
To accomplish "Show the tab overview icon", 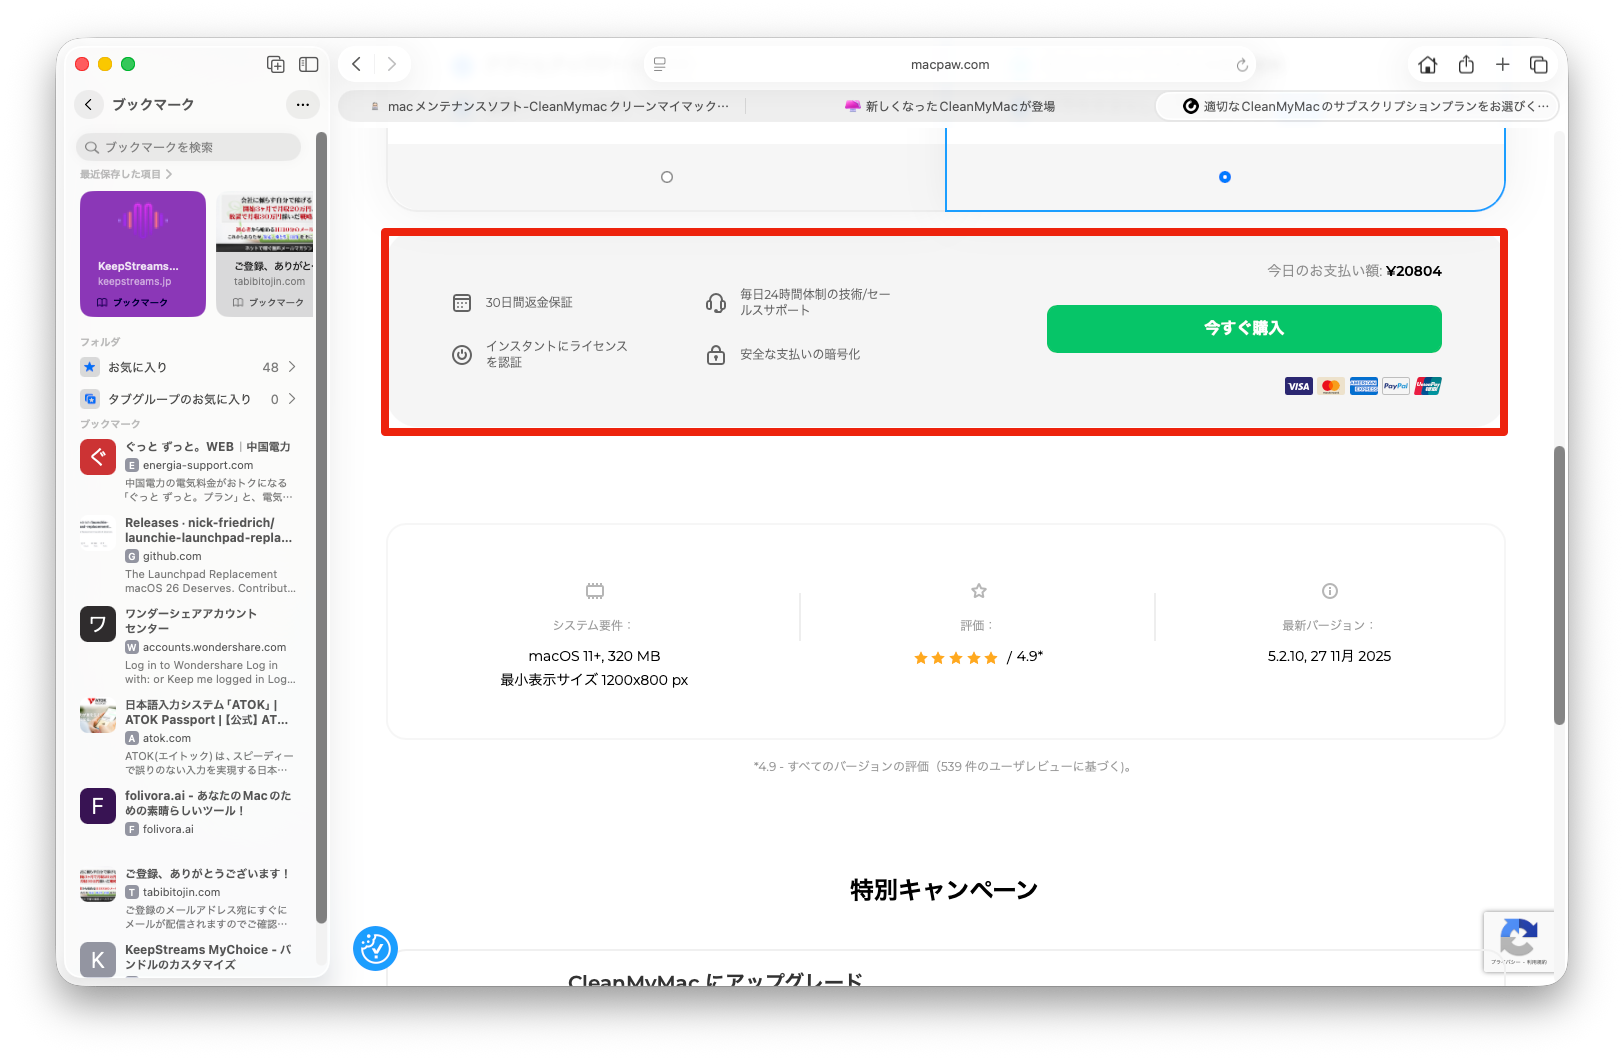I will coord(1538,65).
